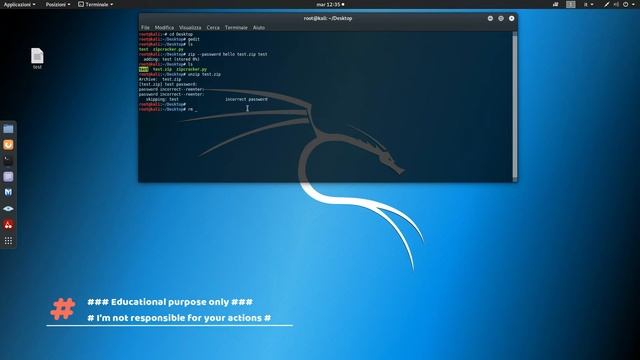The height and width of the screenshot is (360, 640).
Task: Open the File menu in the terminal
Action: click(x=145, y=28)
